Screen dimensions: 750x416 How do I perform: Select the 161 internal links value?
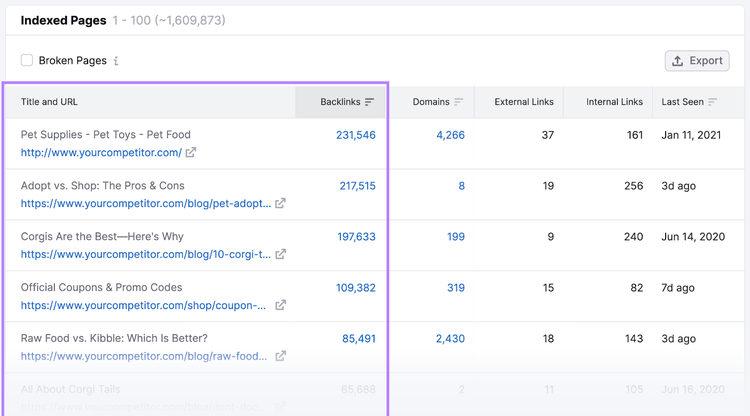tap(635, 135)
